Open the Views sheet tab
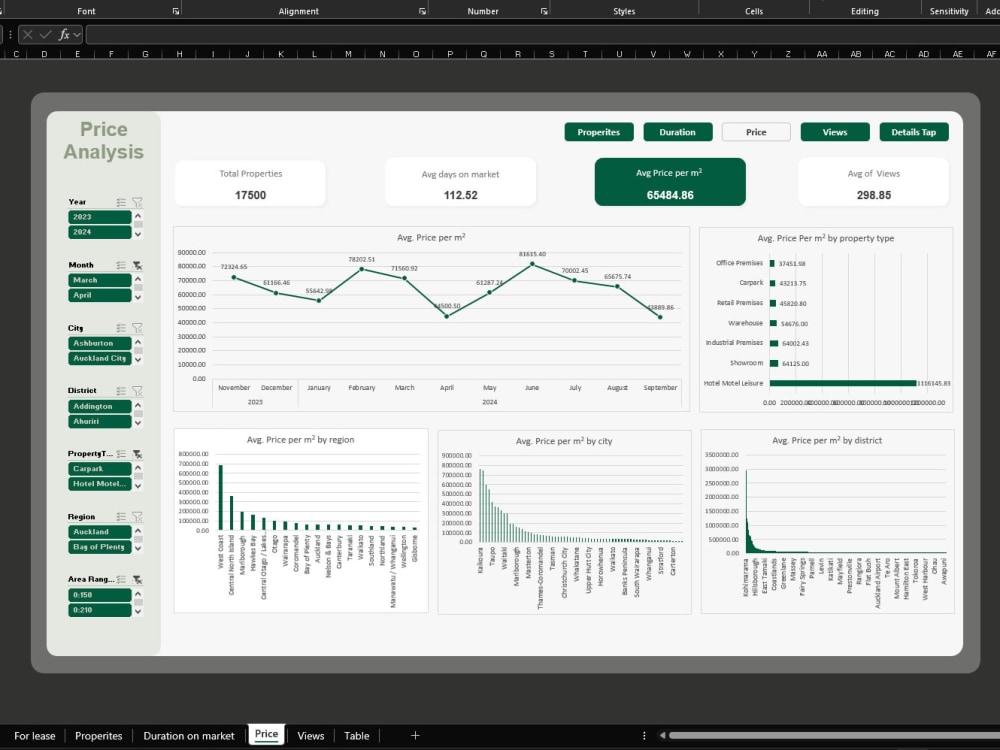The width and height of the screenshot is (1000, 750). tap(311, 735)
